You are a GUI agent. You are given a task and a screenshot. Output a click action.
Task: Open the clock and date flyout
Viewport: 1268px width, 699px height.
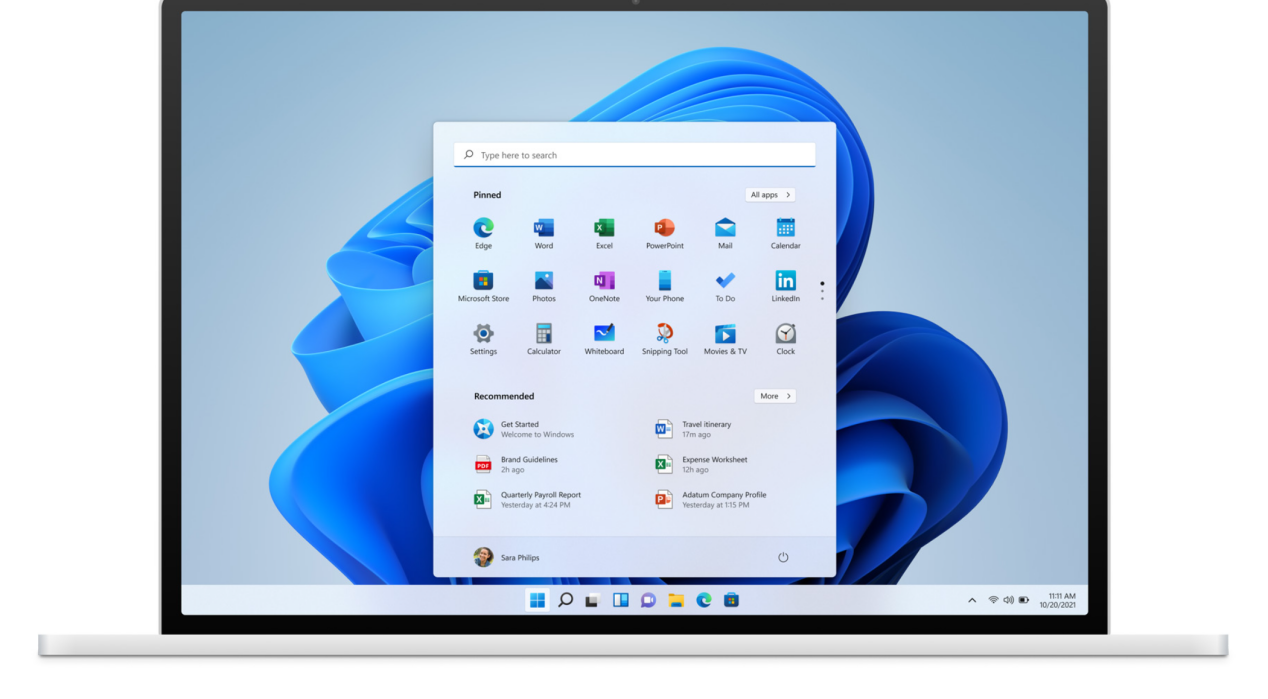[x=1058, y=600]
